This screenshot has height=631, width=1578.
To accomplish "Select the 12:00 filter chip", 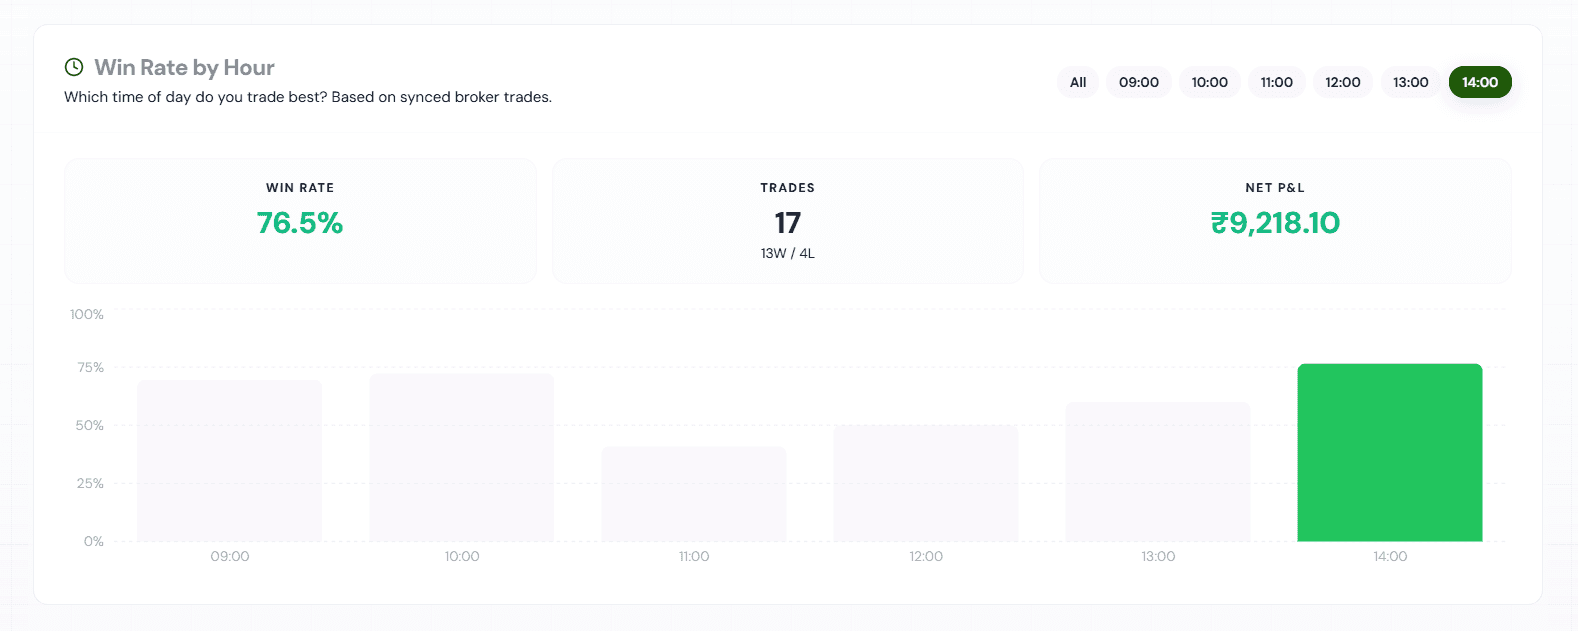I will (1343, 82).
